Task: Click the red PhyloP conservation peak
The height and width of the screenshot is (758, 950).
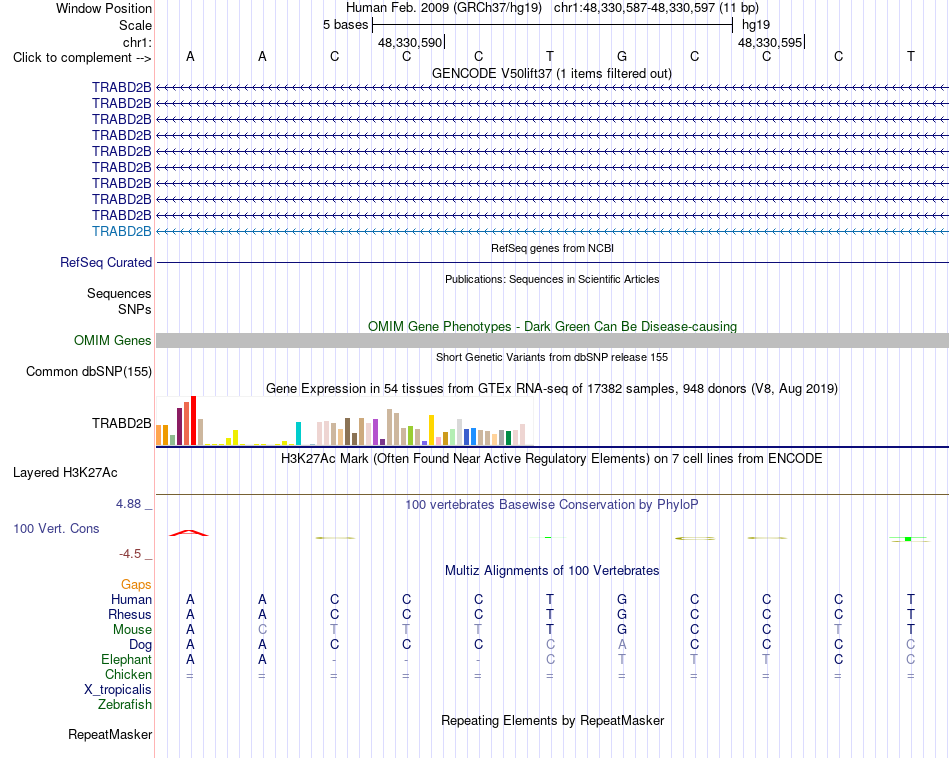Action: 189,533
